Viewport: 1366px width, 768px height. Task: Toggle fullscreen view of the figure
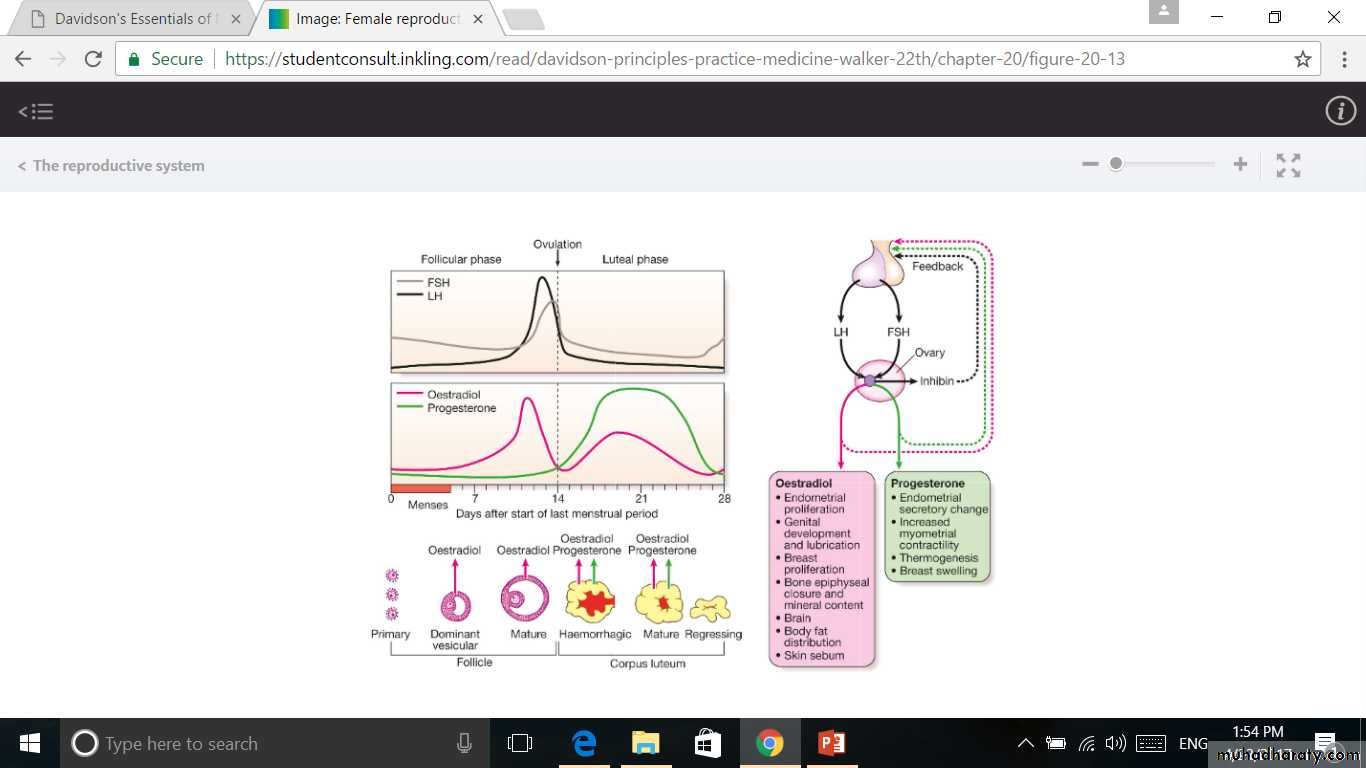(1288, 165)
